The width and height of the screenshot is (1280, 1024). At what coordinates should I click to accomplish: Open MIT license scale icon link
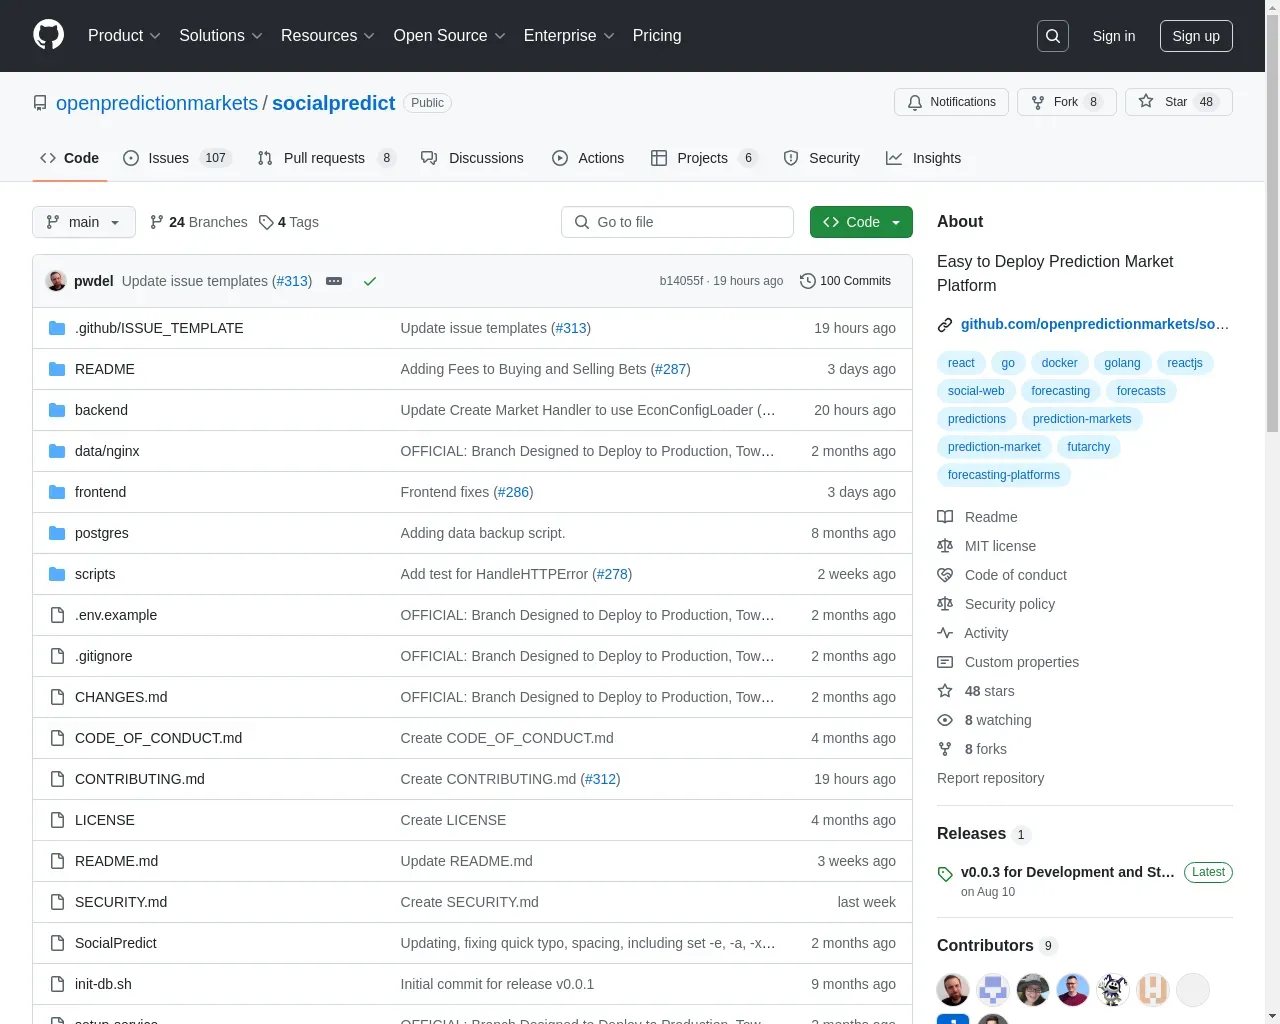coord(986,546)
